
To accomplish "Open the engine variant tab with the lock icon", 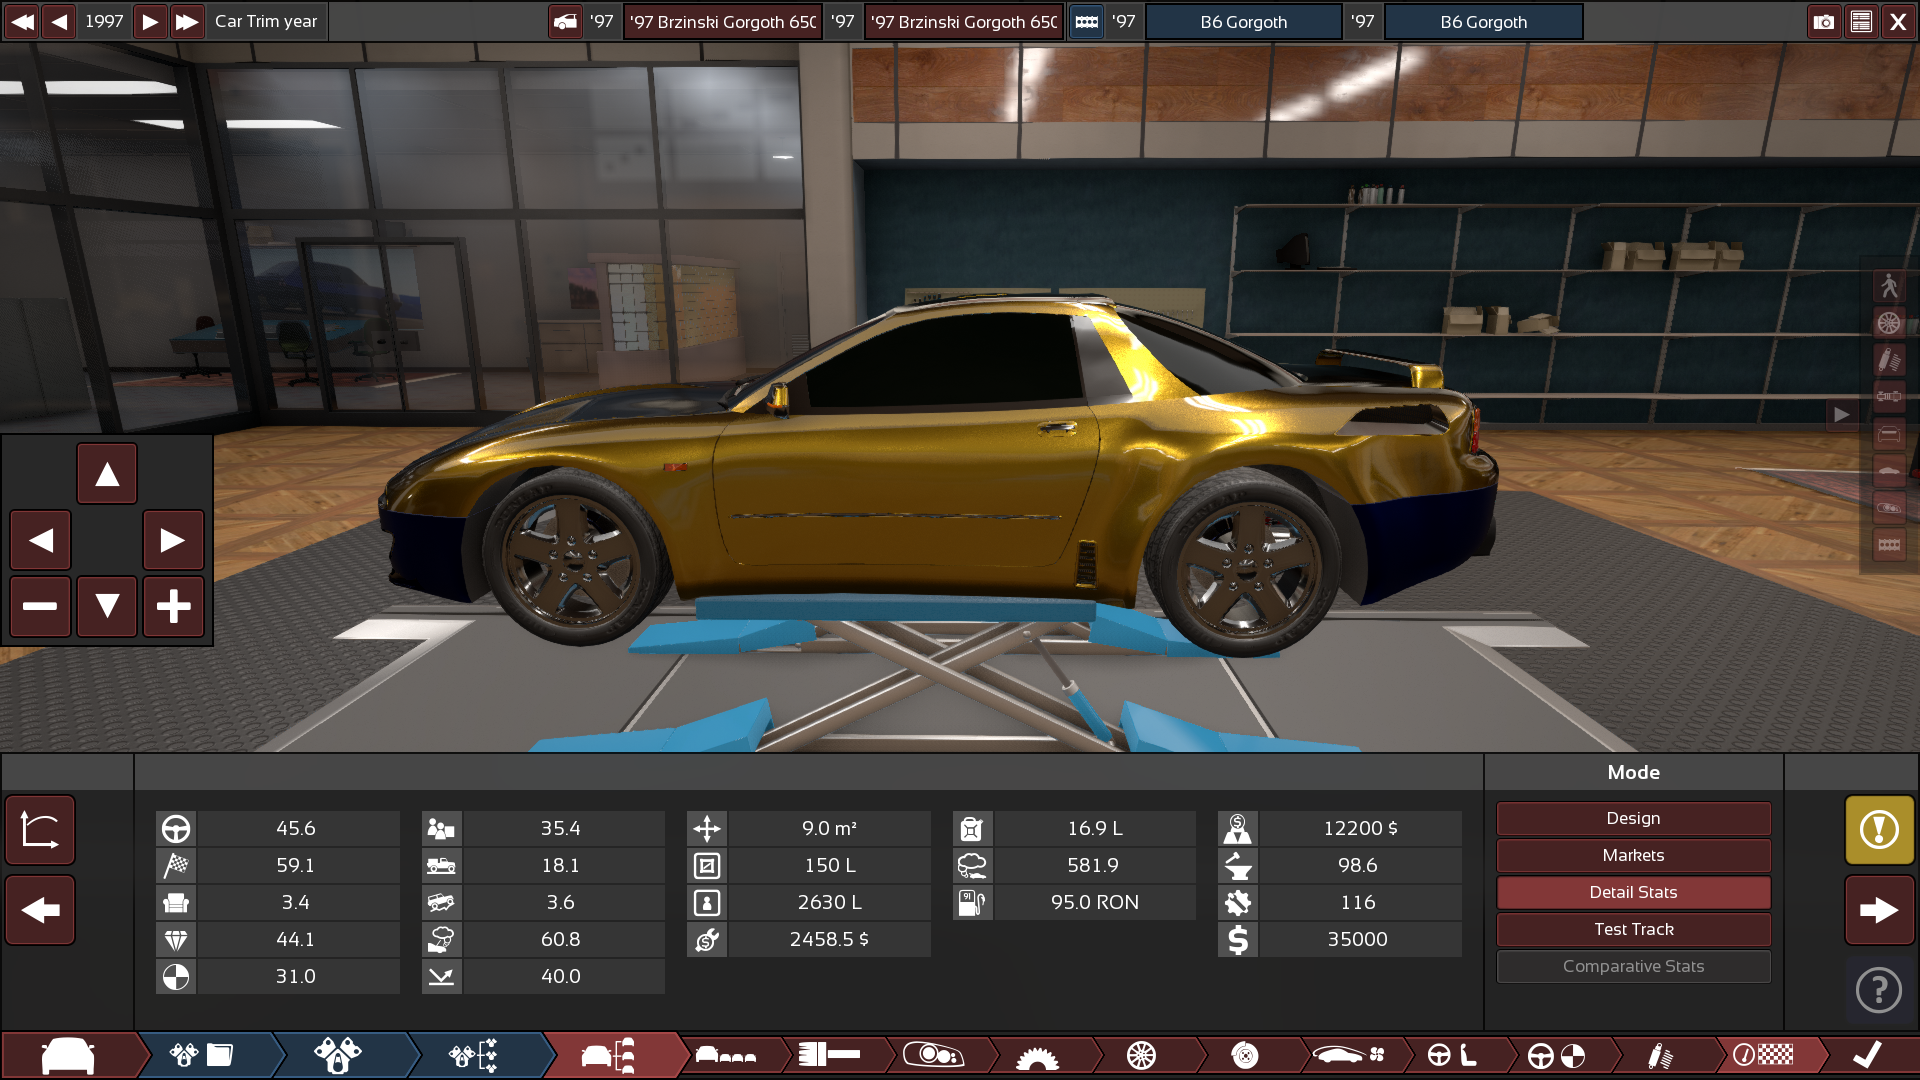I will pos(338,1055).
